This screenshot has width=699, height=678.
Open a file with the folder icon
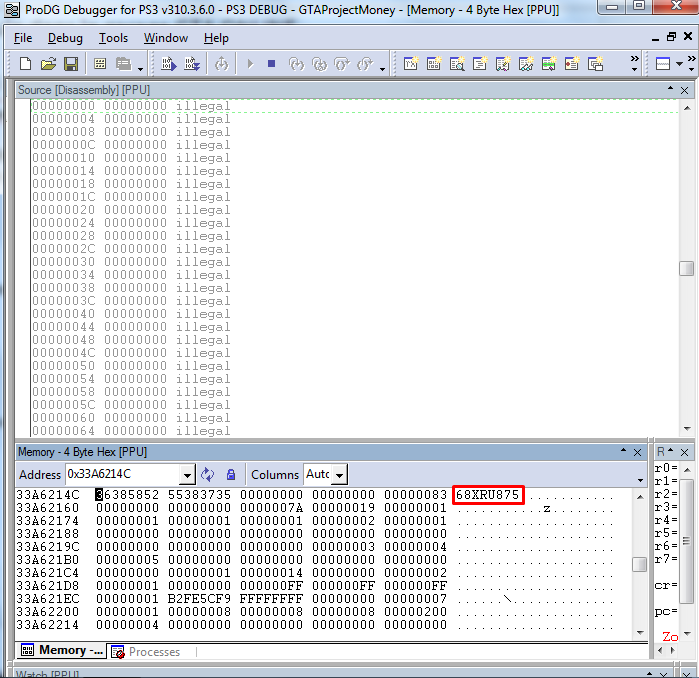pyautogui.click(x=48, y=64)
